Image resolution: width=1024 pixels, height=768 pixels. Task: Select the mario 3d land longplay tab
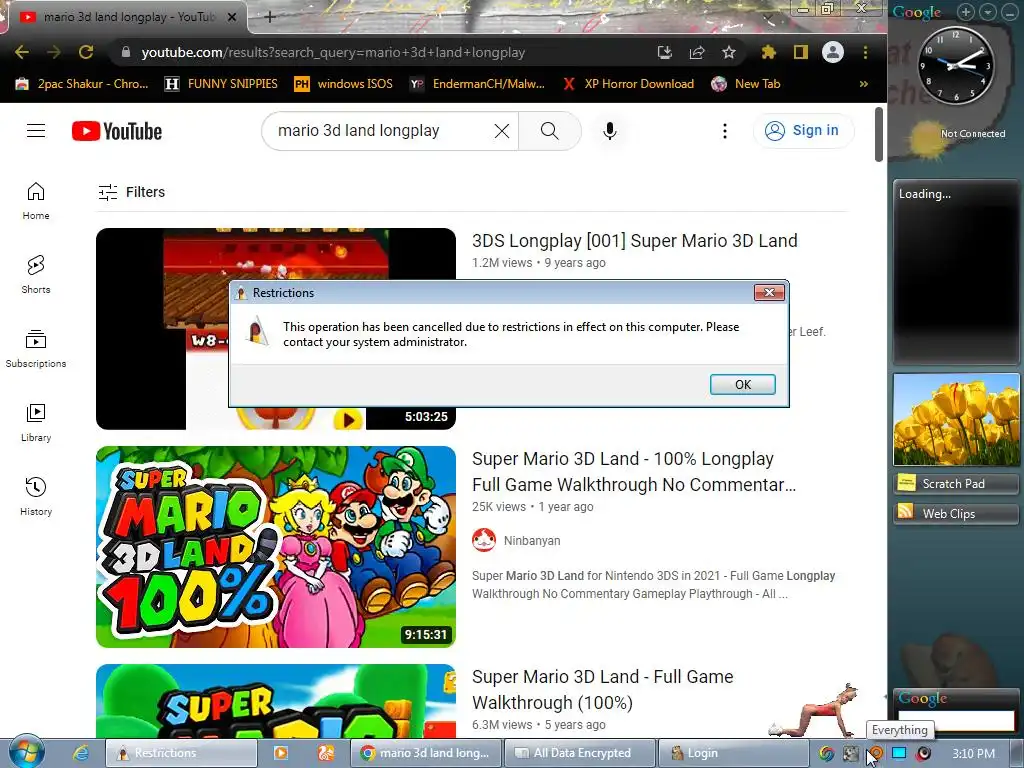click(128, 17)
